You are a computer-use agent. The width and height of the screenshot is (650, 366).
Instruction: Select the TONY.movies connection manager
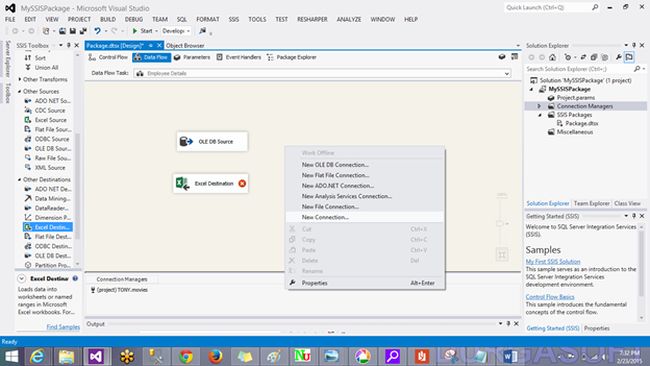pyautogui.click(x=119, y=290)
